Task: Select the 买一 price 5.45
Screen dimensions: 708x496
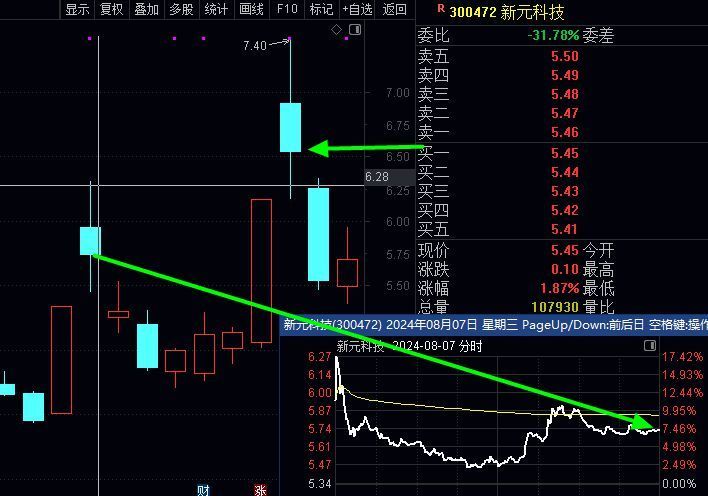Action: (x=564, y=153)
